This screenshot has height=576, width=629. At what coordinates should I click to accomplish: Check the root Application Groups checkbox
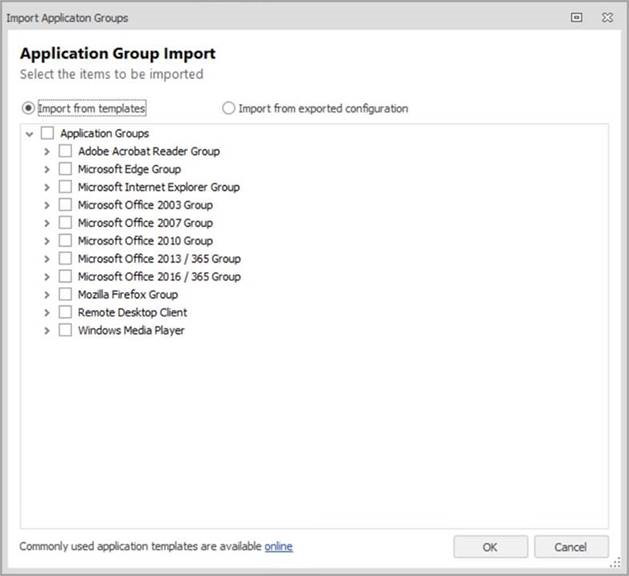coord(47,133)
